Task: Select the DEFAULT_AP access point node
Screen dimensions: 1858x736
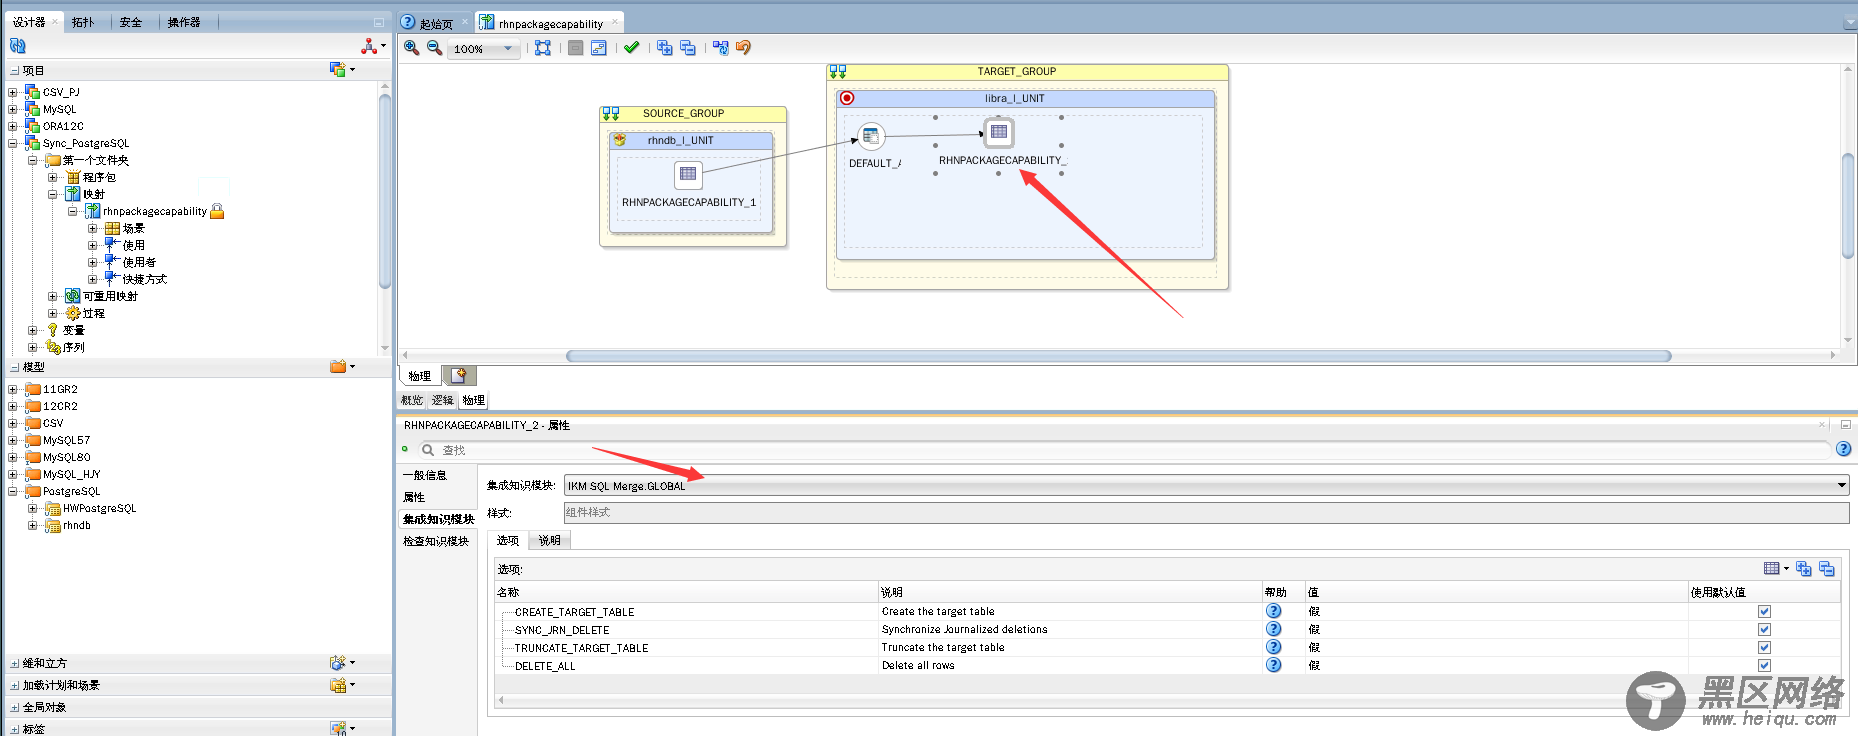Action: tap(871, 136)
